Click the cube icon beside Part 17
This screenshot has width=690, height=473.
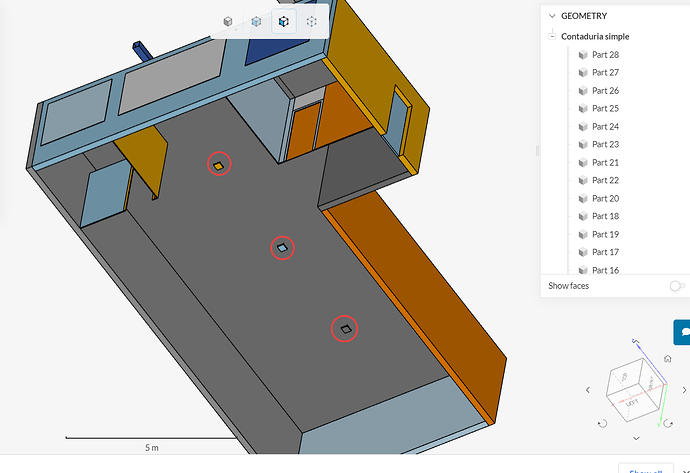[583, 252]
